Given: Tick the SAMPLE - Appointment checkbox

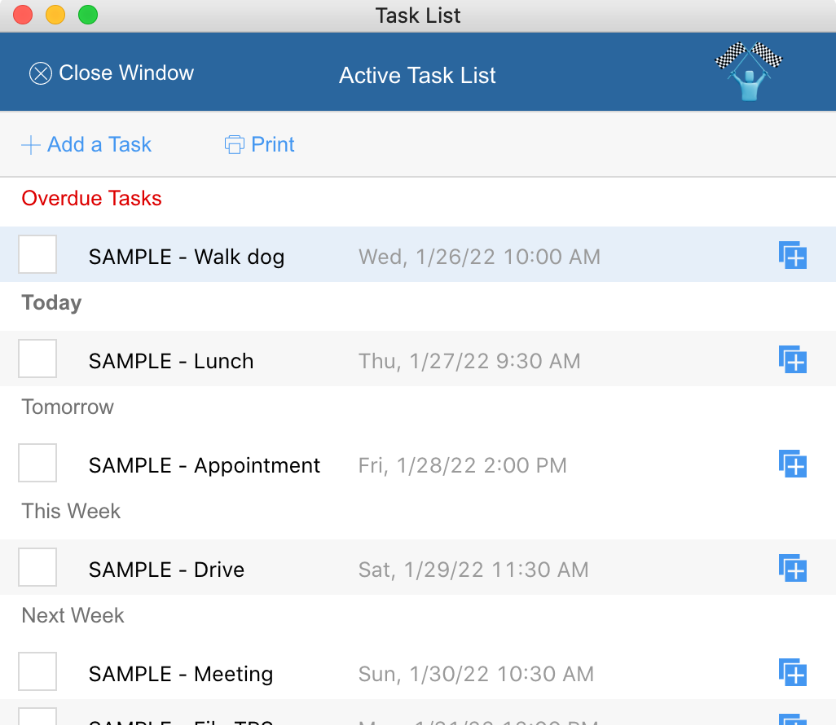Looking at the screenshot, I should pos(38,463).
